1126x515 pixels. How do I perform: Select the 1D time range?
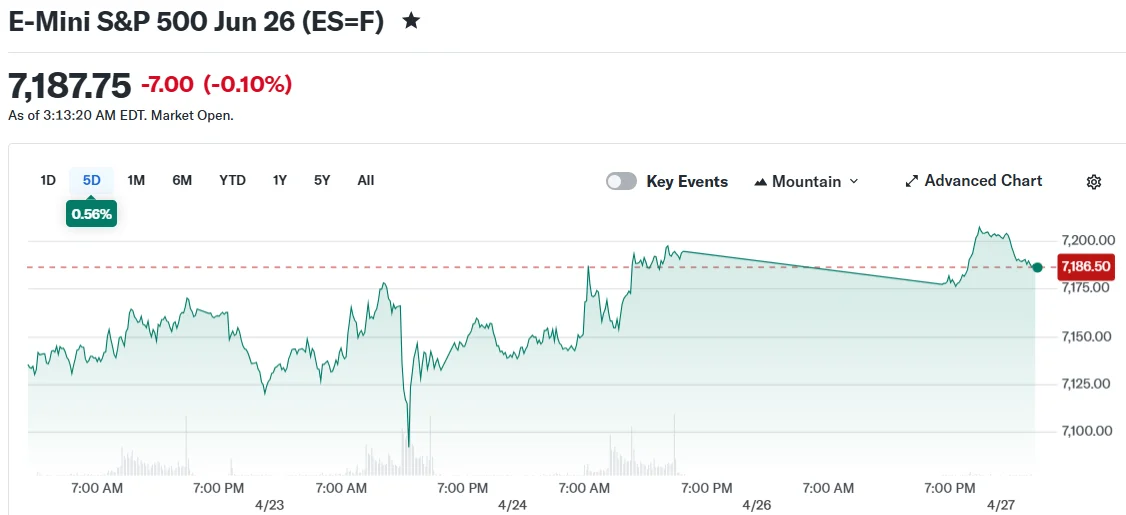click(x=48, y=180)
